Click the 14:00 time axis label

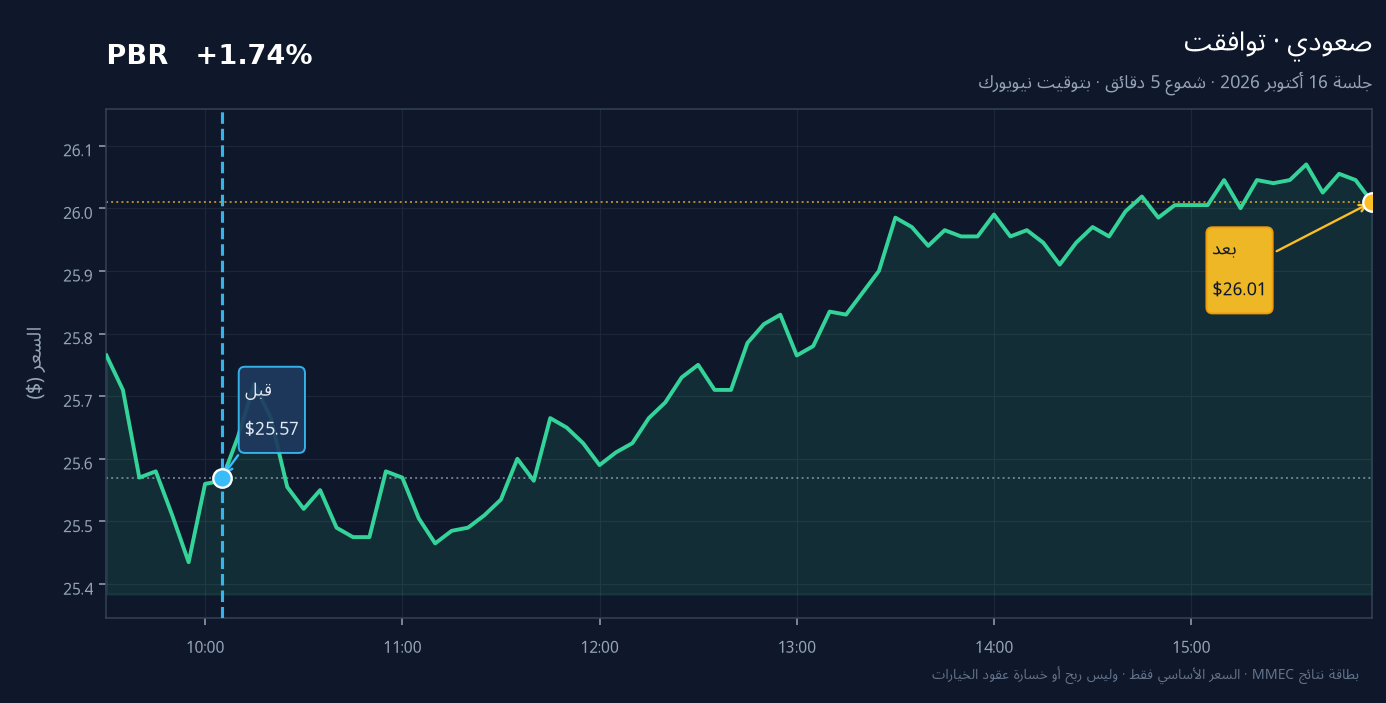pyautogui.click(x=994, y=647)
